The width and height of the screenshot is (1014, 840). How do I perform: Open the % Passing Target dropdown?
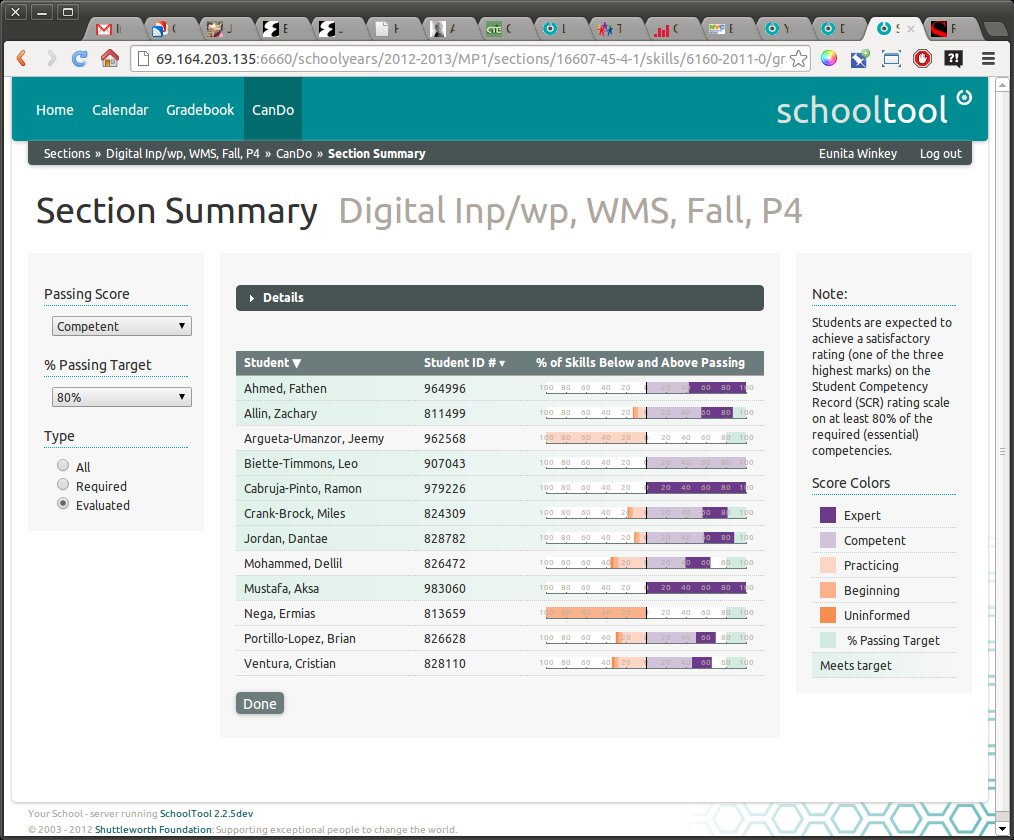121,397
